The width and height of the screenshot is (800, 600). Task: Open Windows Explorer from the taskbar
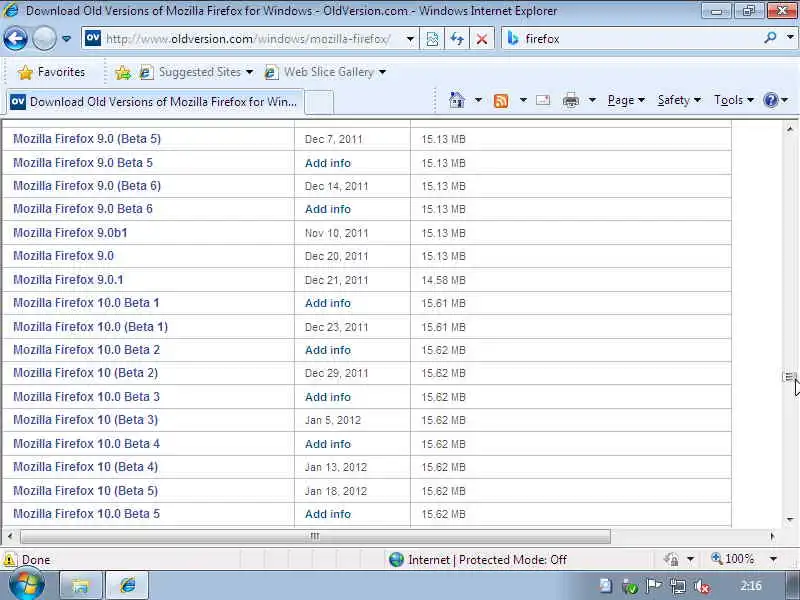point(81,585)
